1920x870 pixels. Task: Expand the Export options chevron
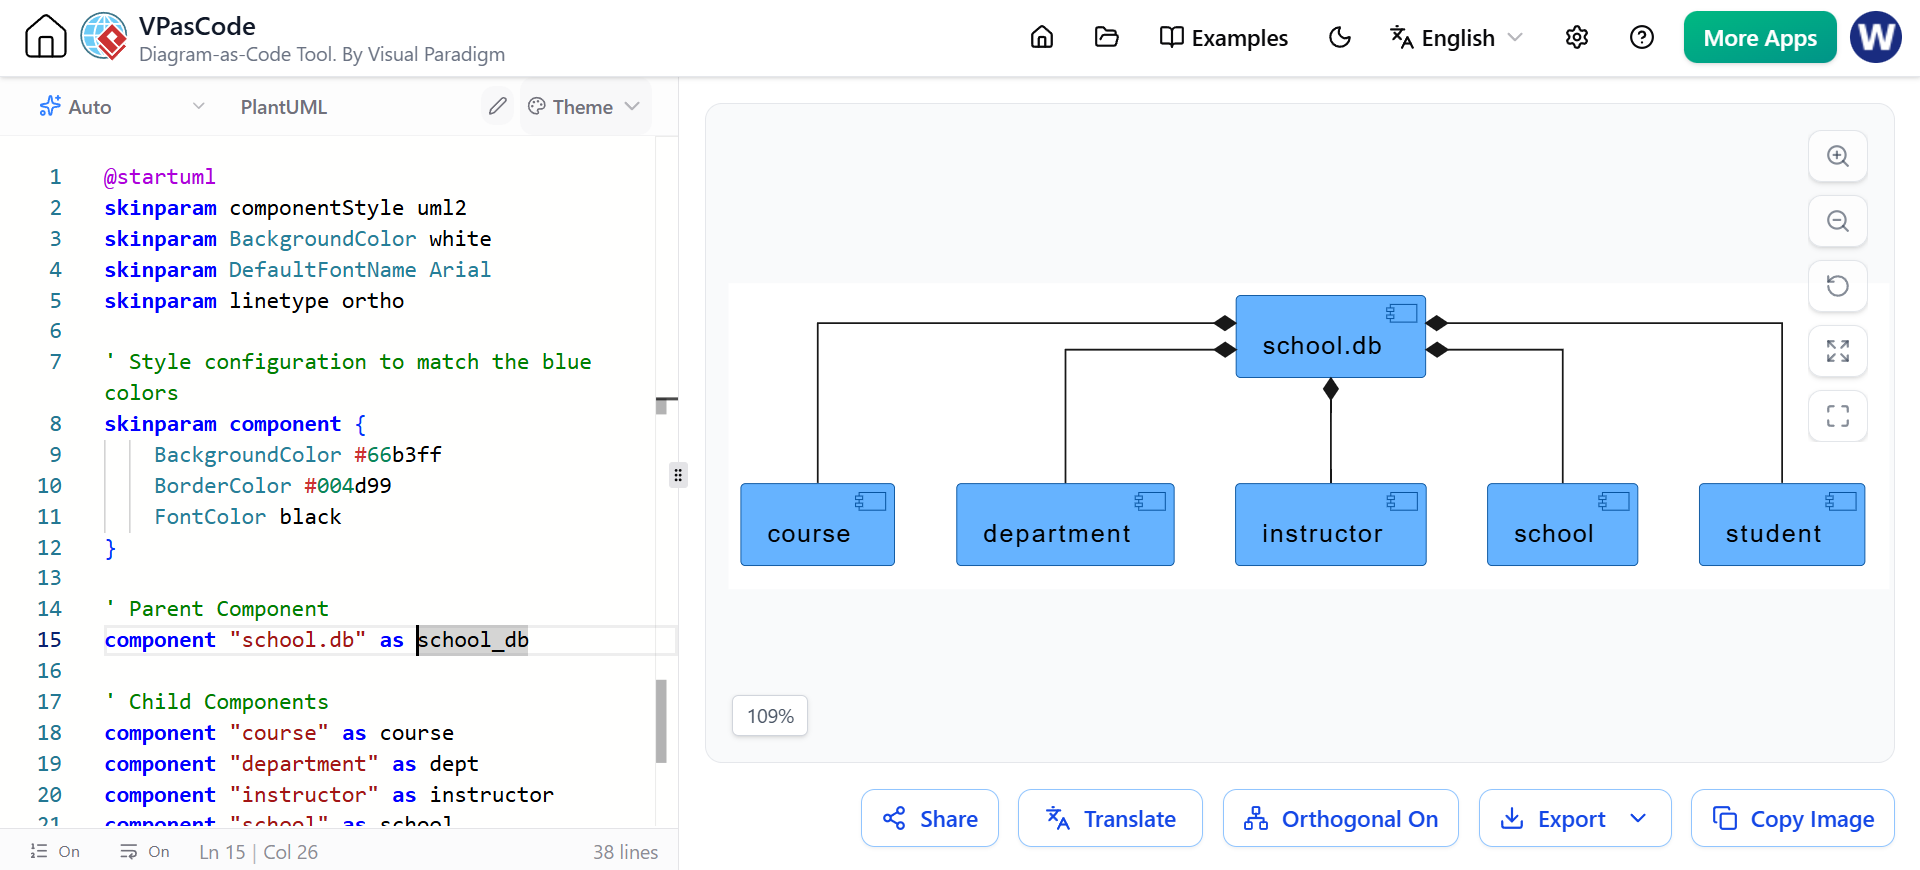(1638, 819)
